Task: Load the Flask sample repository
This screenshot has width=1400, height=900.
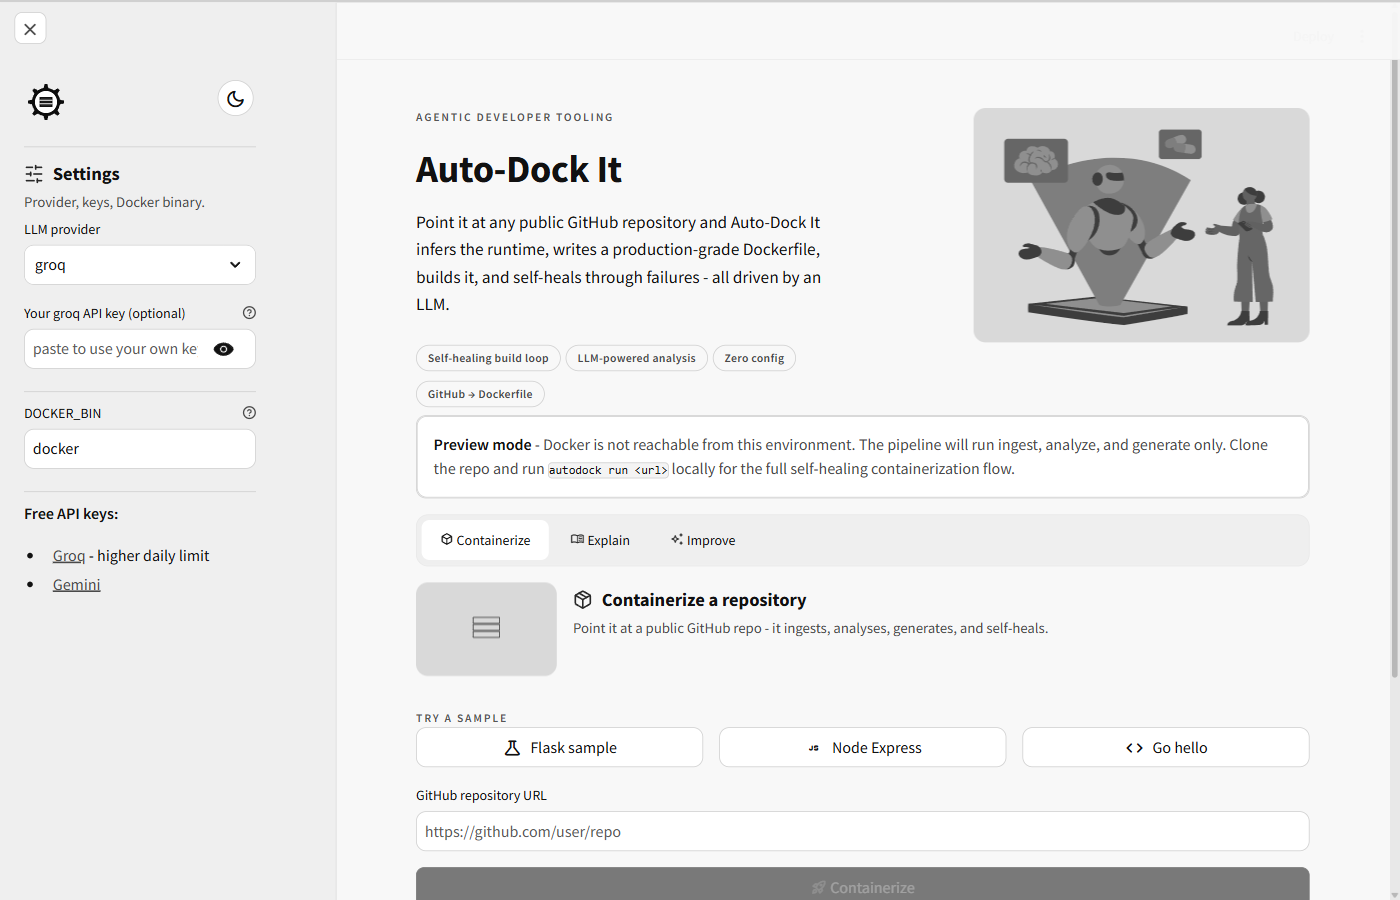Action: click(x=559, y=748)
